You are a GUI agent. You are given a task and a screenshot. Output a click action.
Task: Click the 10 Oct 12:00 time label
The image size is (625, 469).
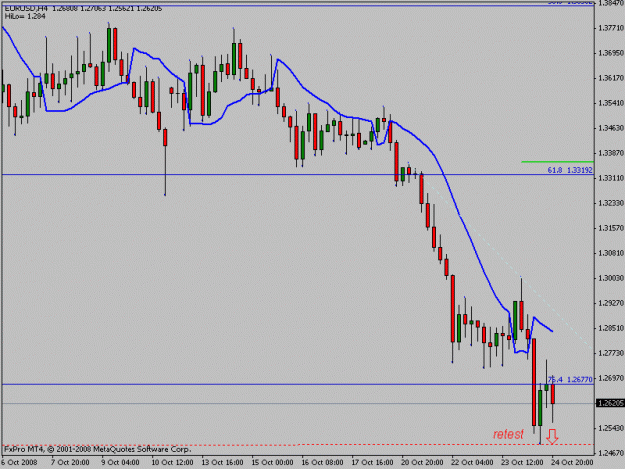point(173,463)
